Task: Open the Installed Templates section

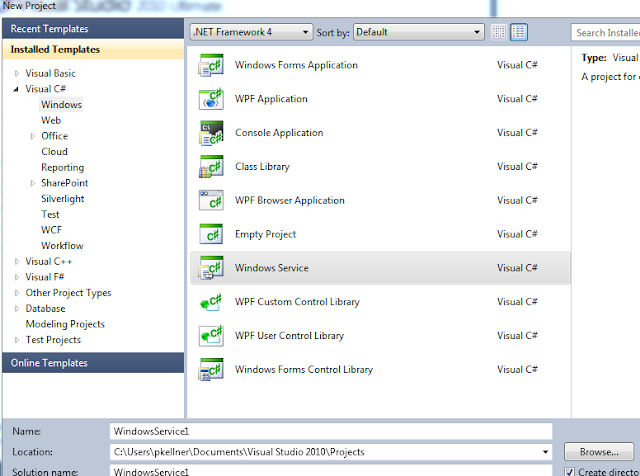Action: (x=93, y=49)
